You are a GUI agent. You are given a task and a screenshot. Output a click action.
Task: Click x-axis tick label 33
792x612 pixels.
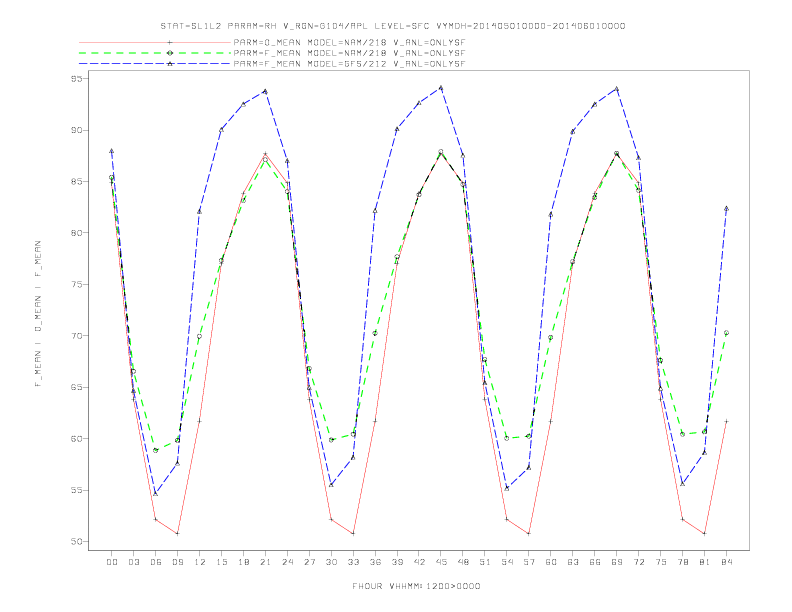pos(354,562)
